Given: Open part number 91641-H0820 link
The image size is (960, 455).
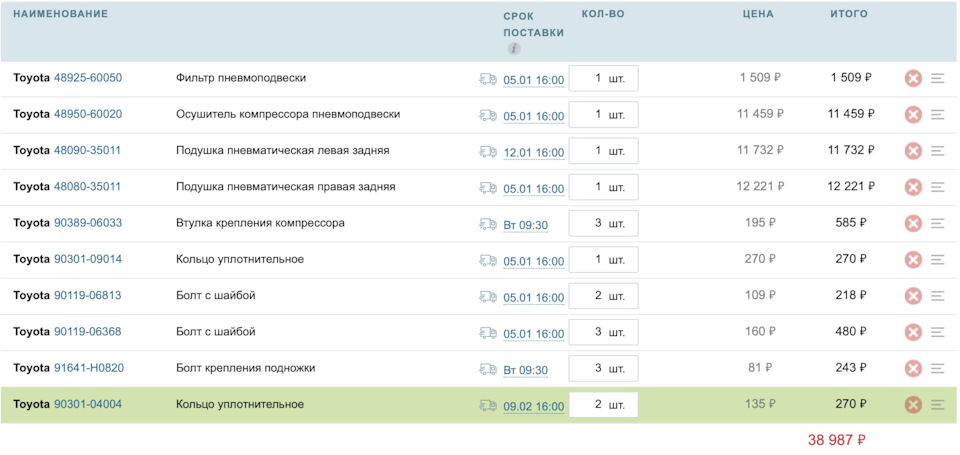Looking at the screenshot, I should tap(89, 367).
